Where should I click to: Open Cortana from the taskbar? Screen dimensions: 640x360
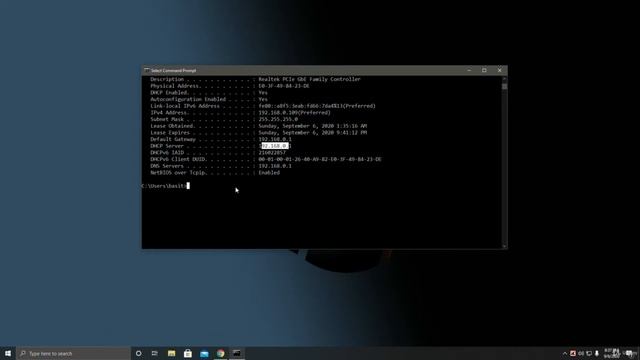[139, 353]
